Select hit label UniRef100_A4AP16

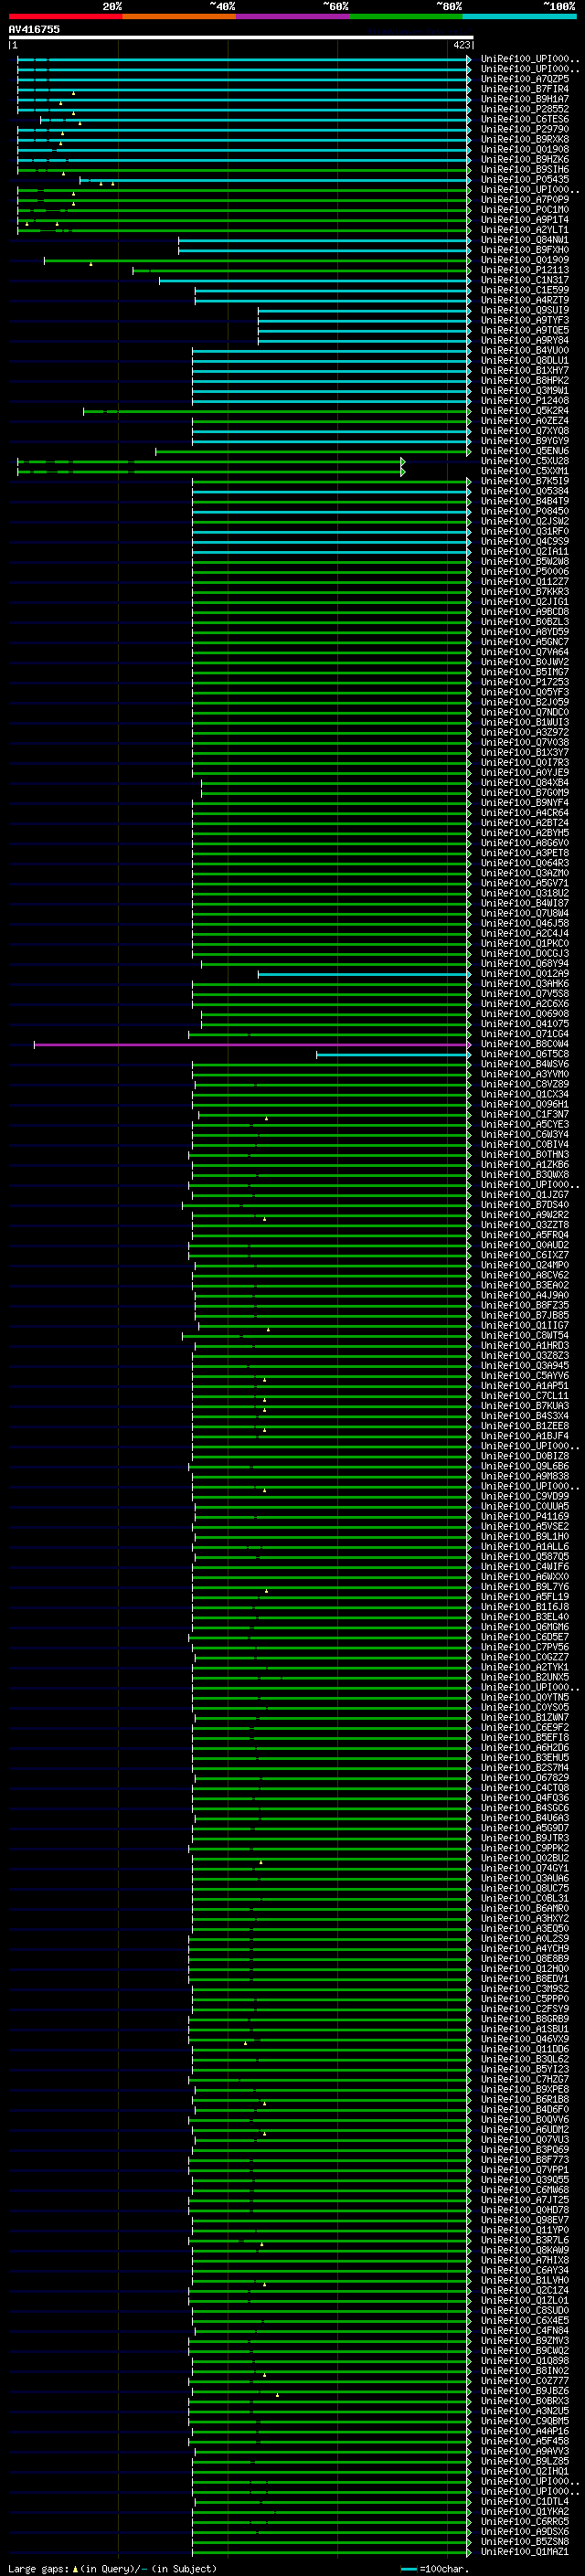pyautogui.click(x=525, y=2431)
